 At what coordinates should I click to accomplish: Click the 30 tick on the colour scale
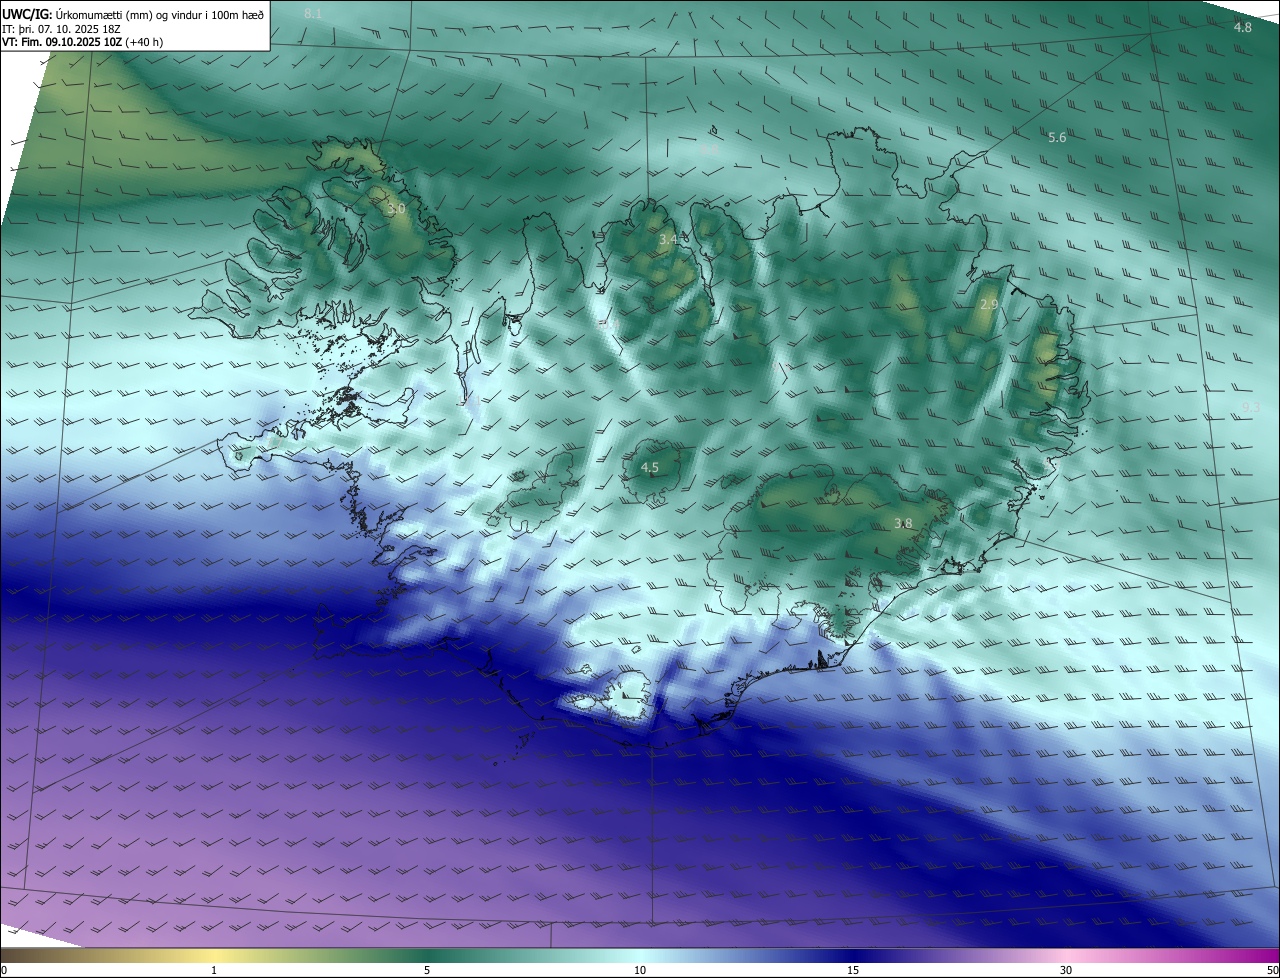(1066, 970)
